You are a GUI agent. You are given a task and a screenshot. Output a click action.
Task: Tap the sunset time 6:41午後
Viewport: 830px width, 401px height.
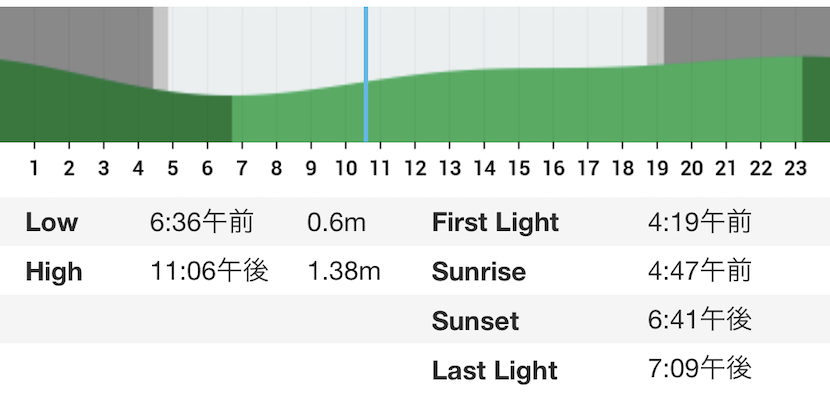(x=699, y=321)
